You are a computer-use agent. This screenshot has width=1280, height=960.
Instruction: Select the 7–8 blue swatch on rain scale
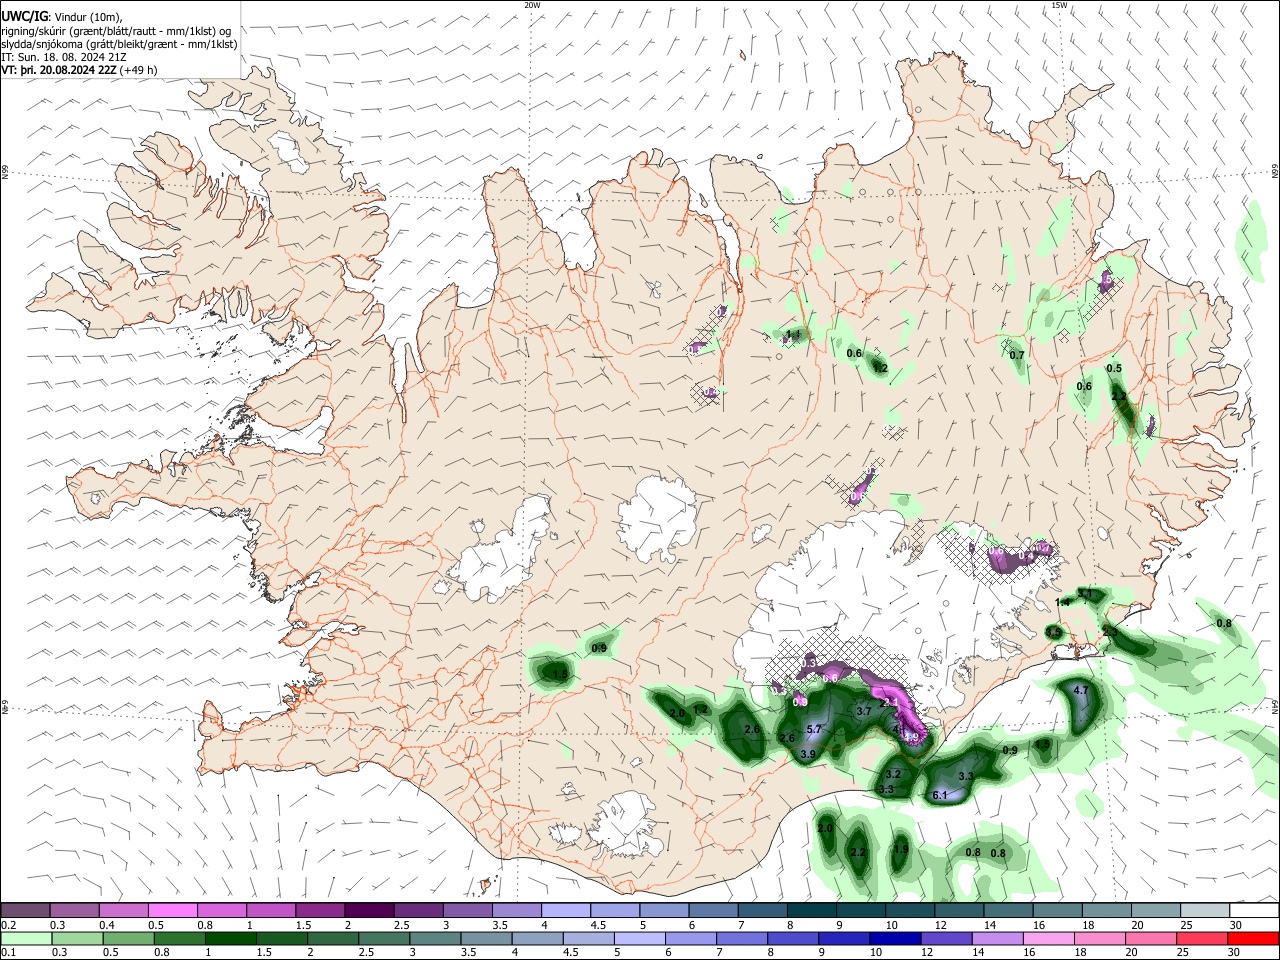[x=742, y=939]
